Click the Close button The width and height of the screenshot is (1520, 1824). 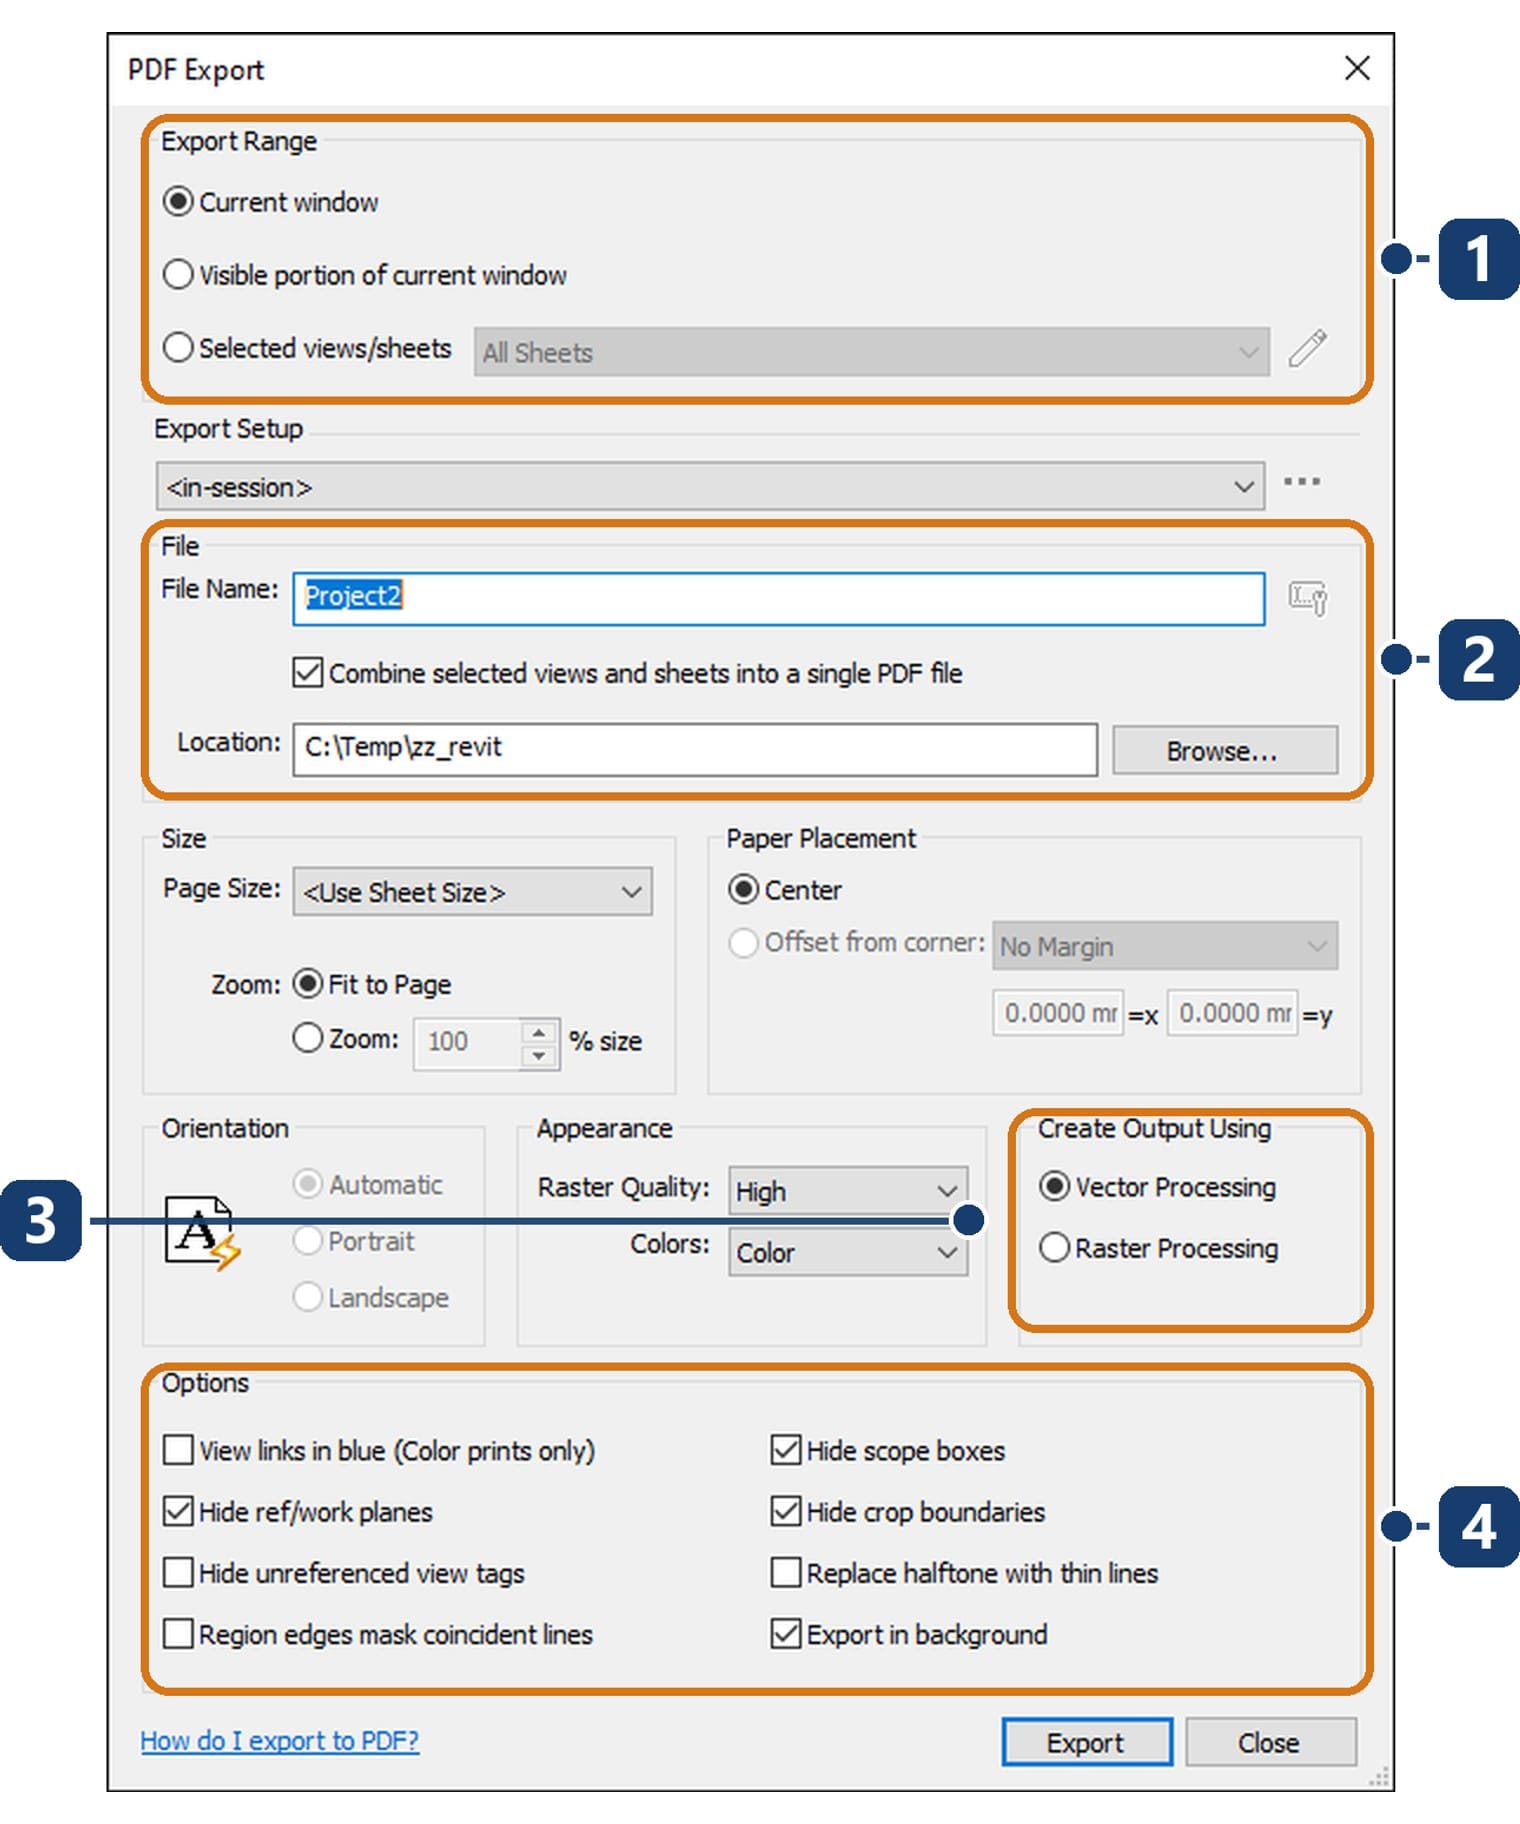pos(1271,1742)
